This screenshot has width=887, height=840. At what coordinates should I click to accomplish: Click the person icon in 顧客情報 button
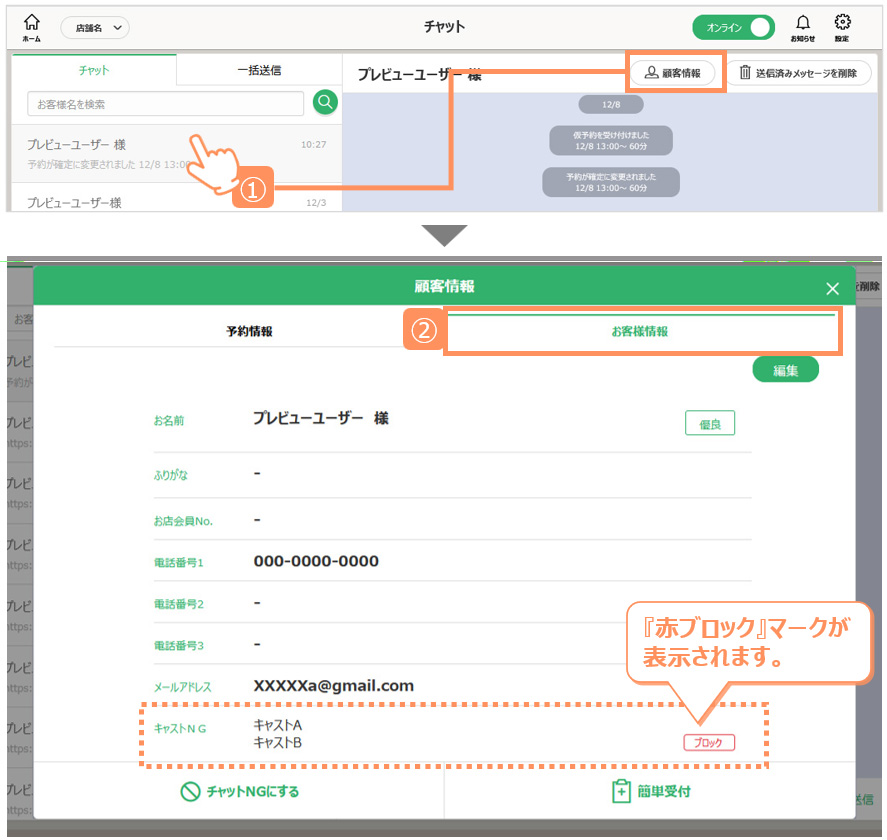point(651,73)
